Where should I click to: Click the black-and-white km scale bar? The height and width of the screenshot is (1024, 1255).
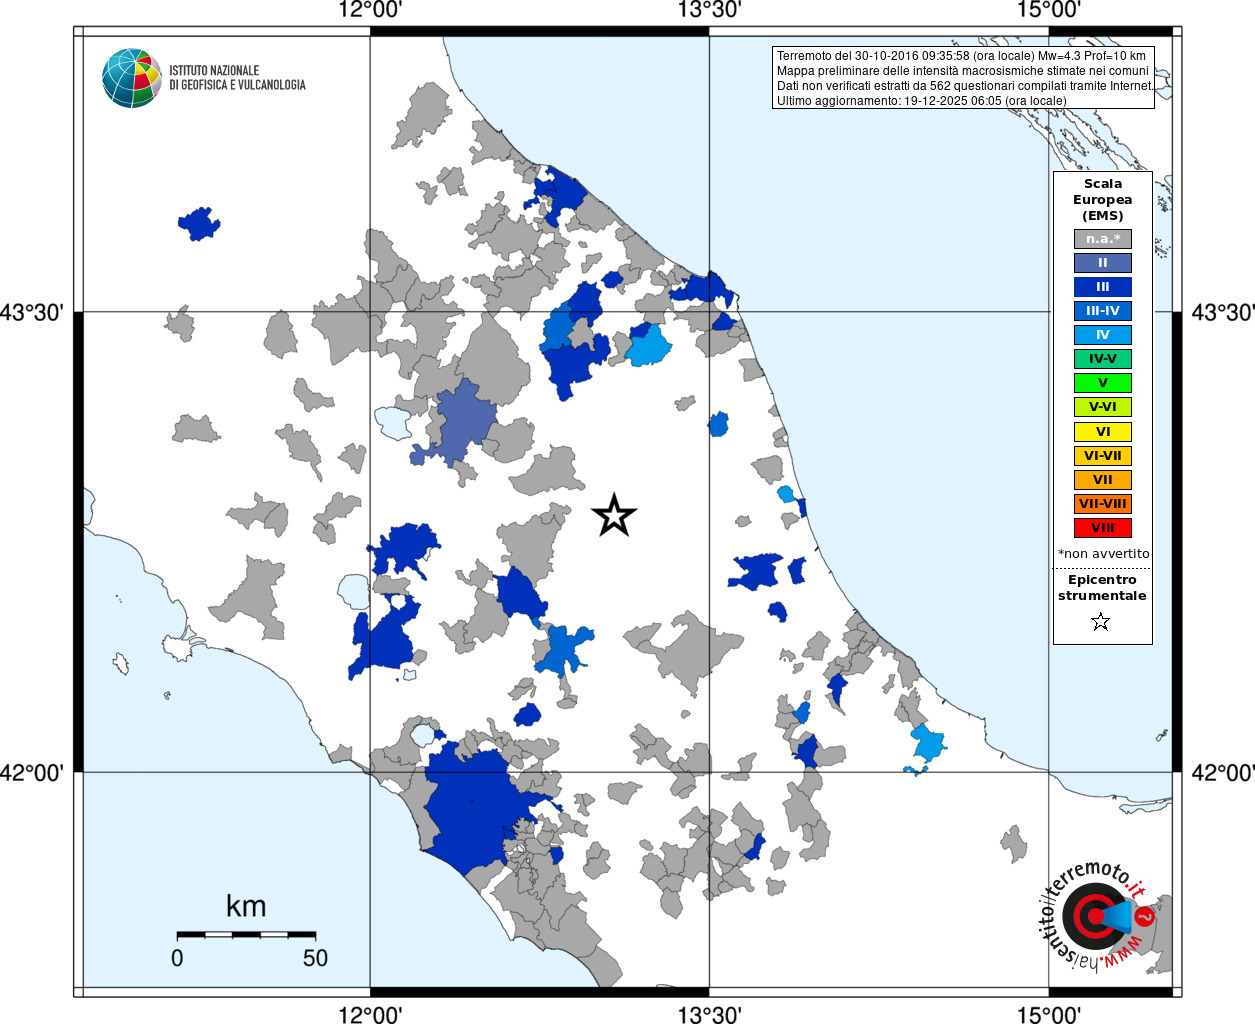click(x=246, y=935)
